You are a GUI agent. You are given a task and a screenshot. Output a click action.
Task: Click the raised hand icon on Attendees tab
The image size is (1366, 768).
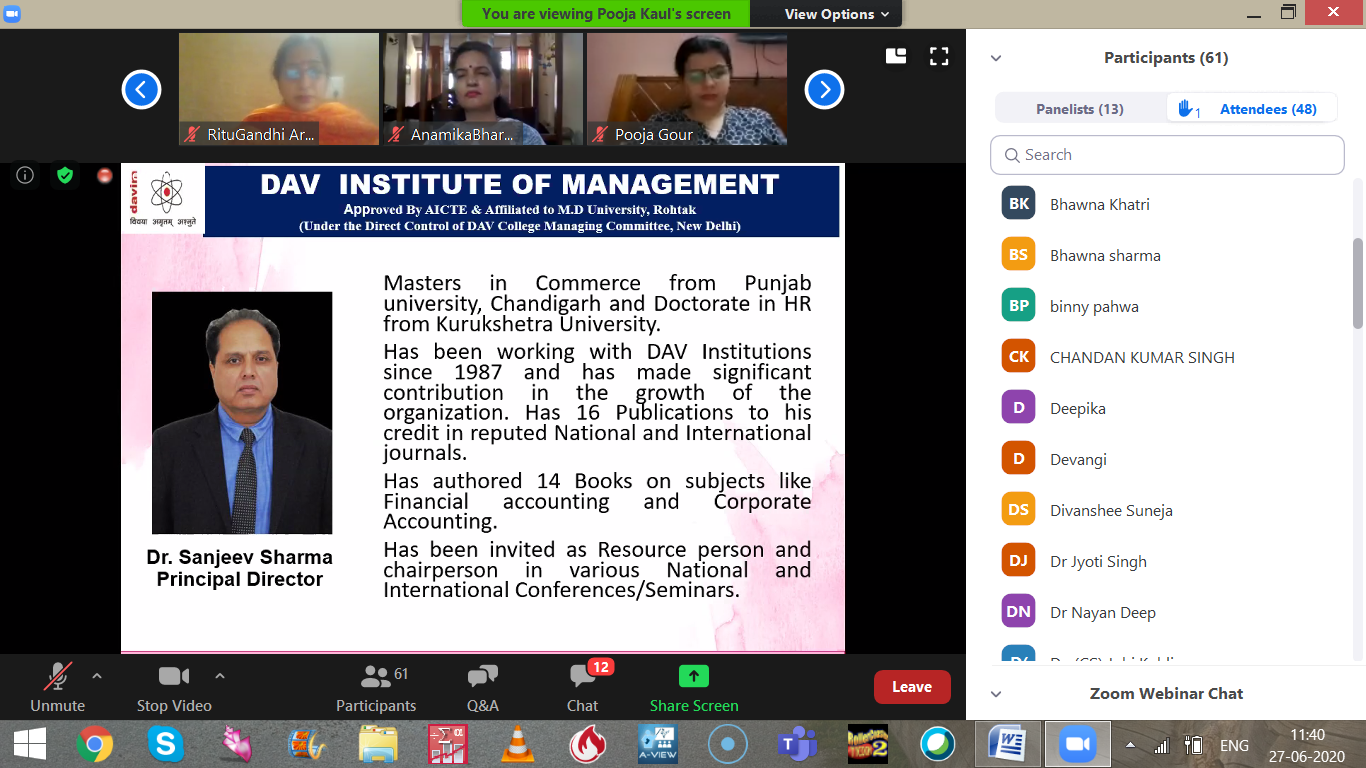(x=1188, y=108)
